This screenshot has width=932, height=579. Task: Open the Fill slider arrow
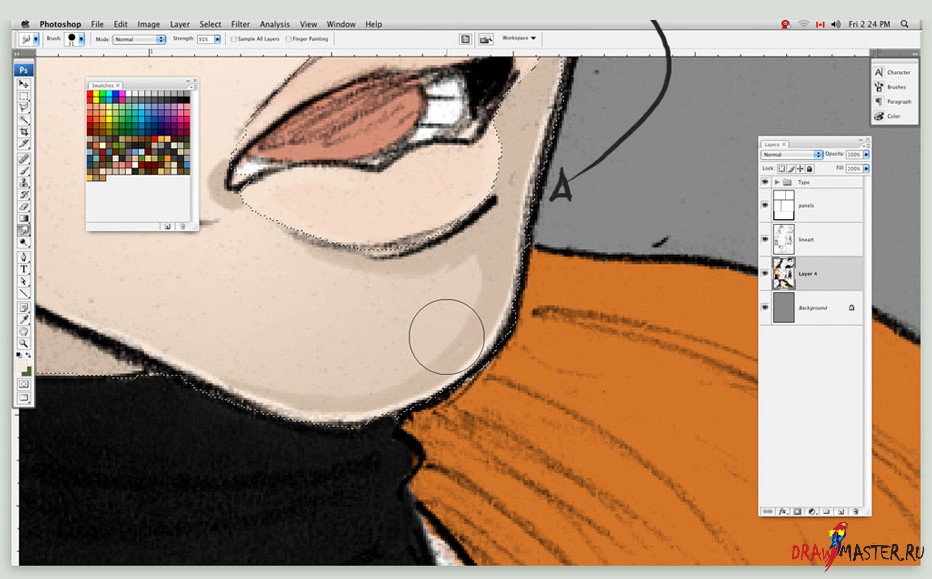tap(866, 169)
